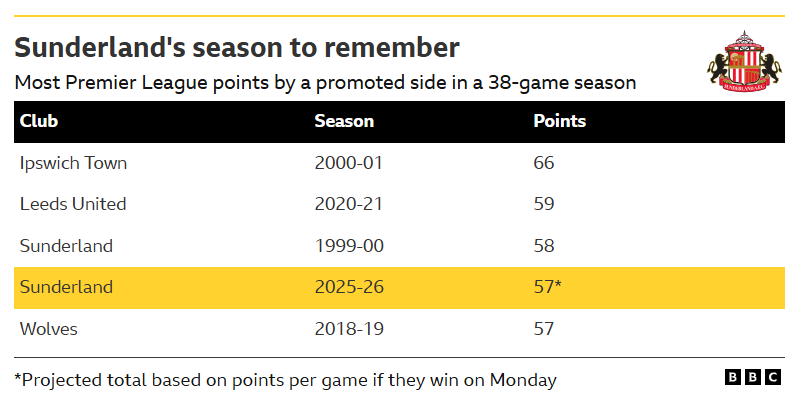This screenshot has height=406, width=793.
Task: Select the 2000-01 season cell
Action: point(349,162)
